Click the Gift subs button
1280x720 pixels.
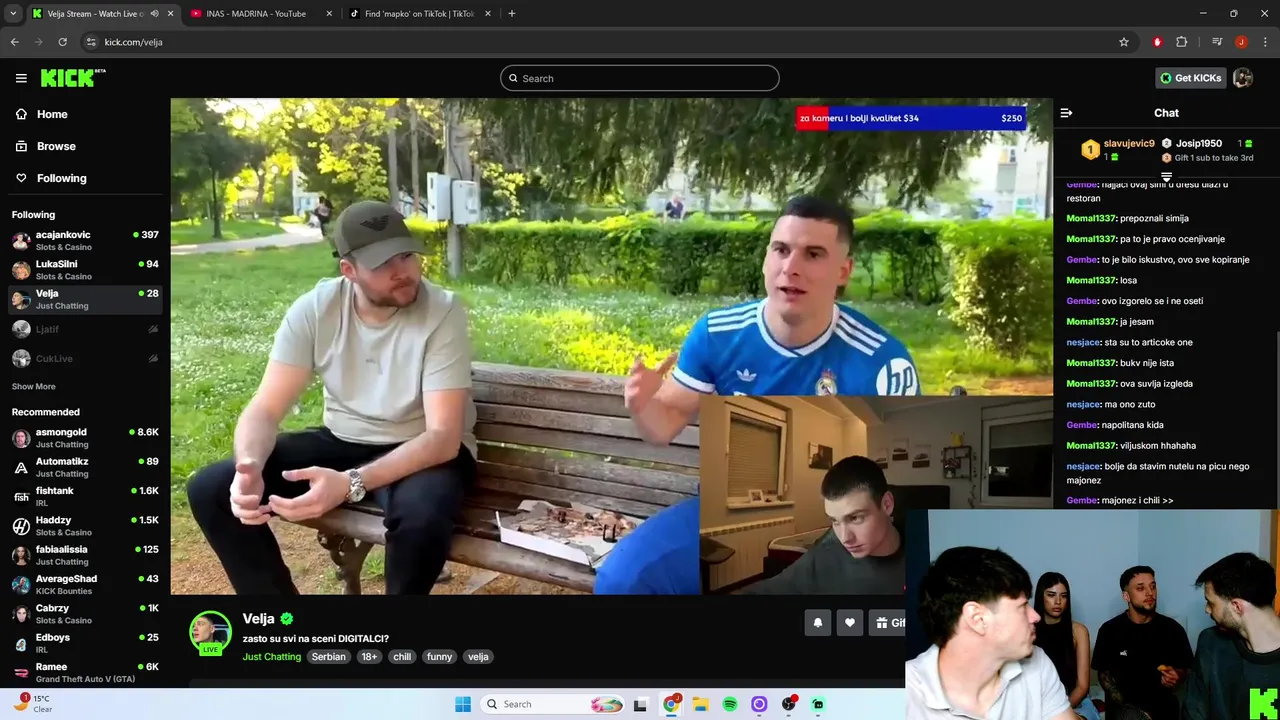click(888, 623)
